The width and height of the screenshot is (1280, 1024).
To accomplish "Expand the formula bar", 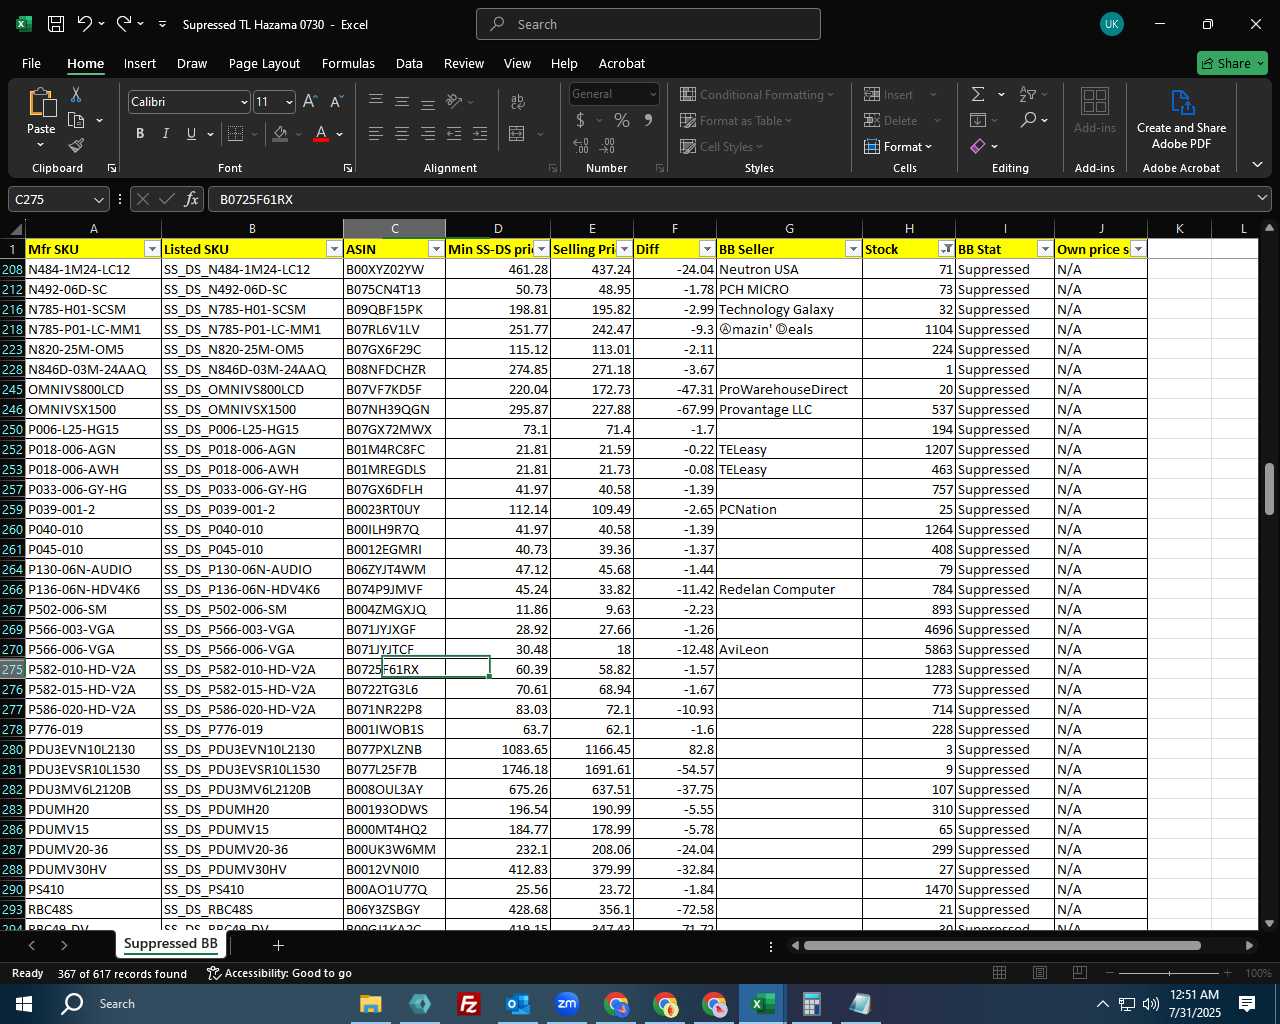I will [1262, 199].
